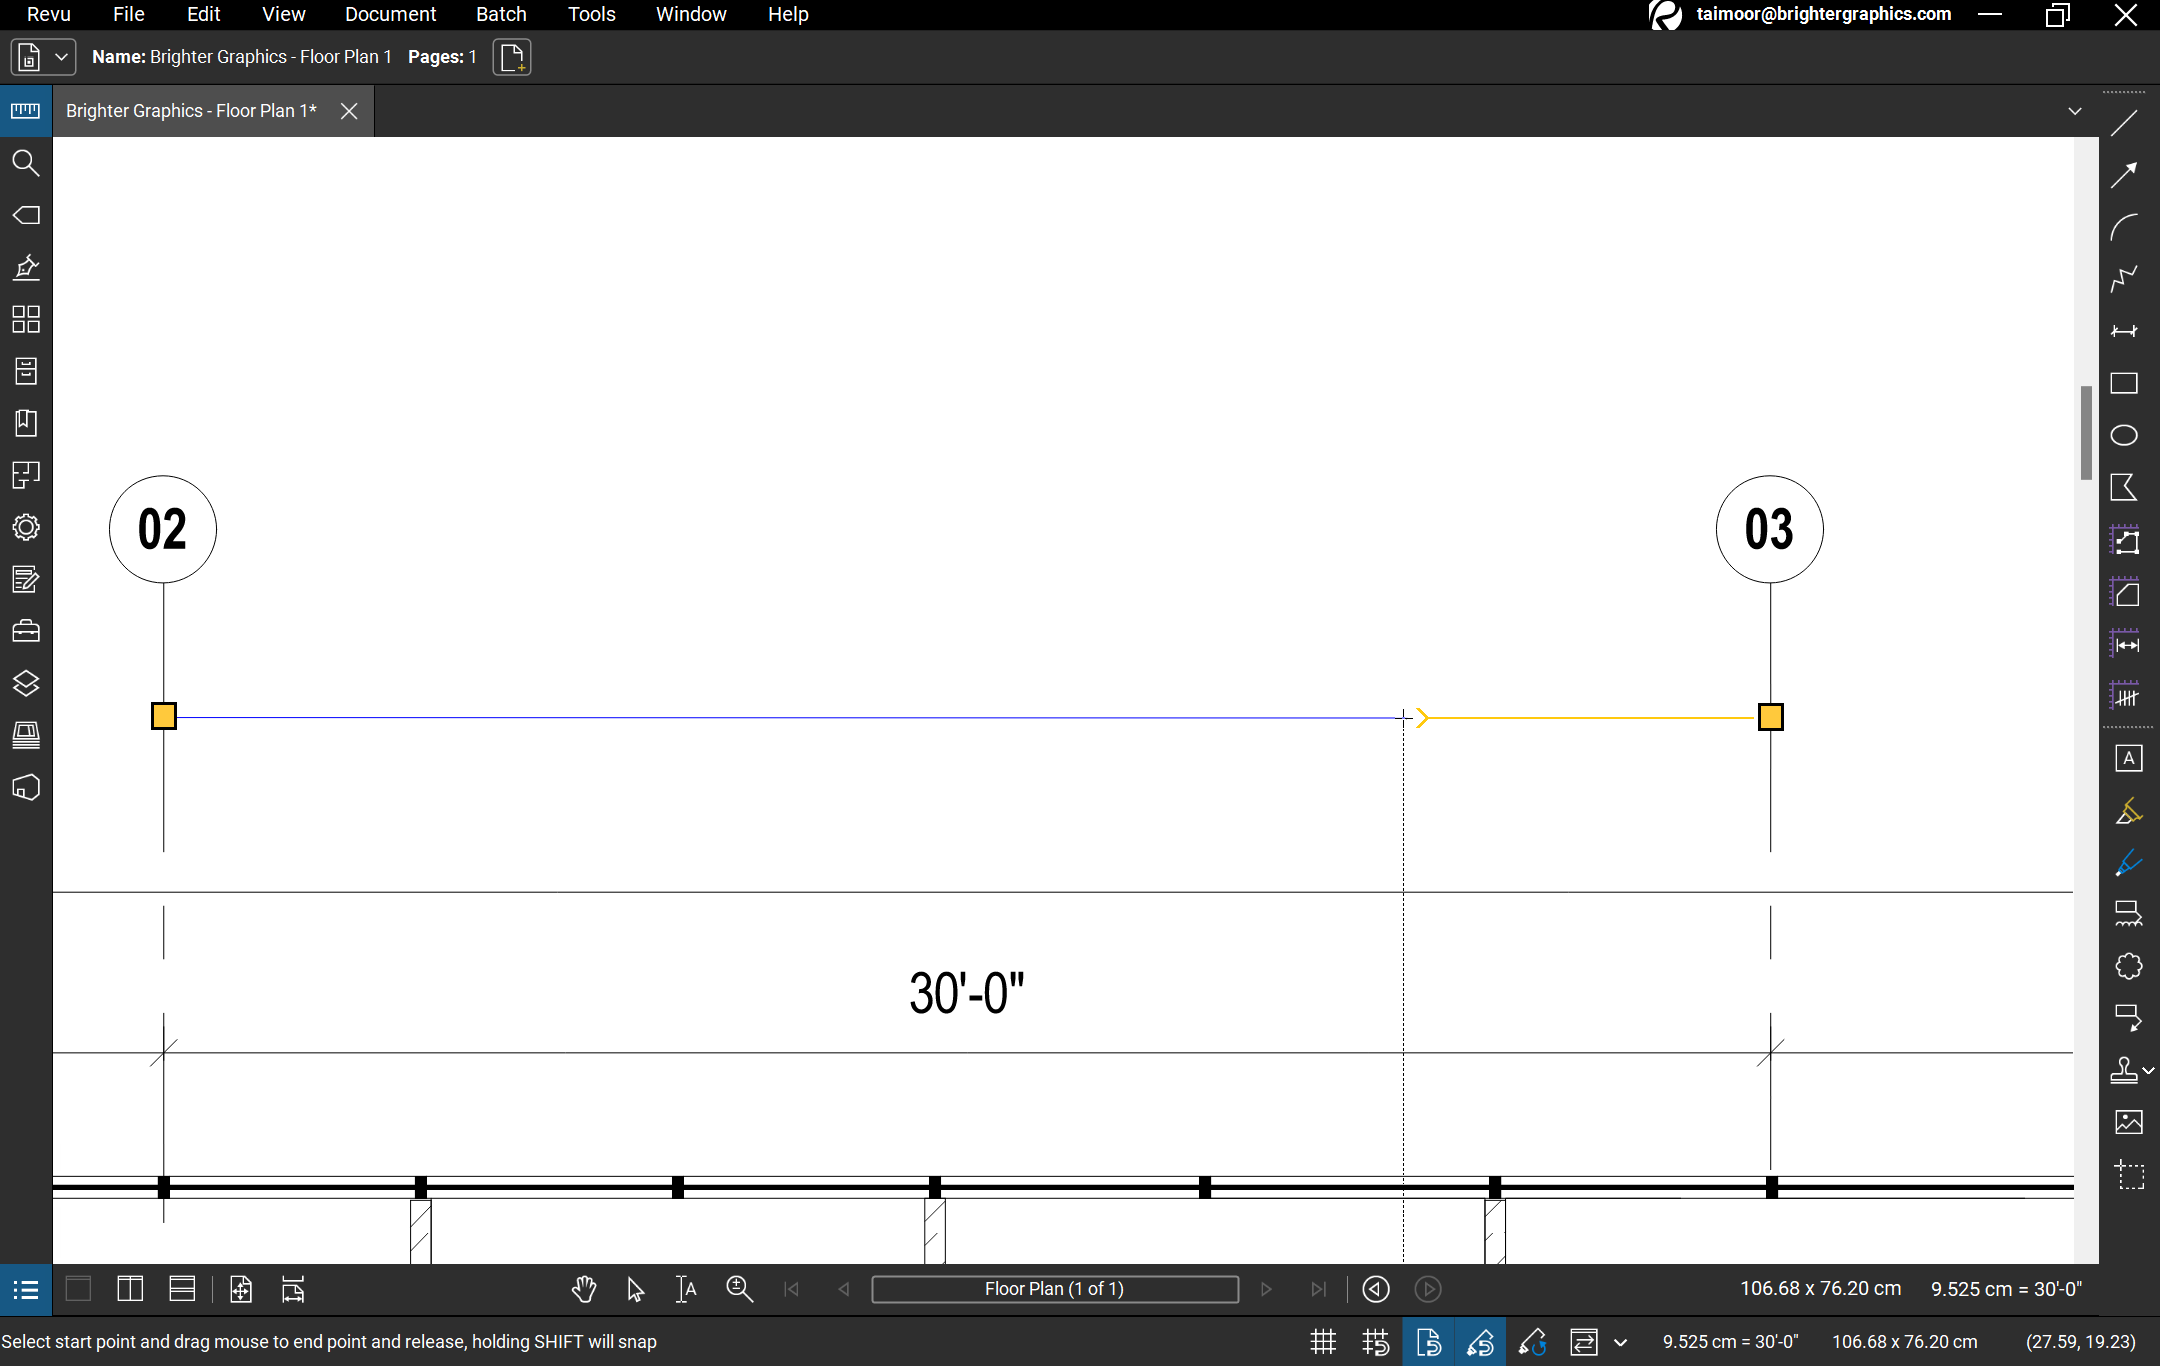
Task: Select the Highlight tool
Action: tap(2129, 811)
